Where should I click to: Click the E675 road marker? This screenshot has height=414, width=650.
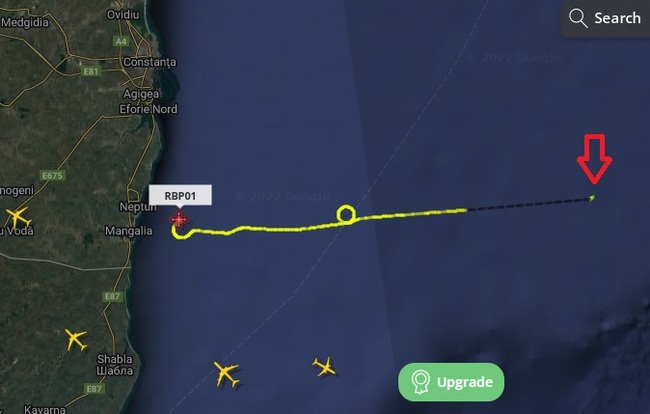click(x=52, y=175)
